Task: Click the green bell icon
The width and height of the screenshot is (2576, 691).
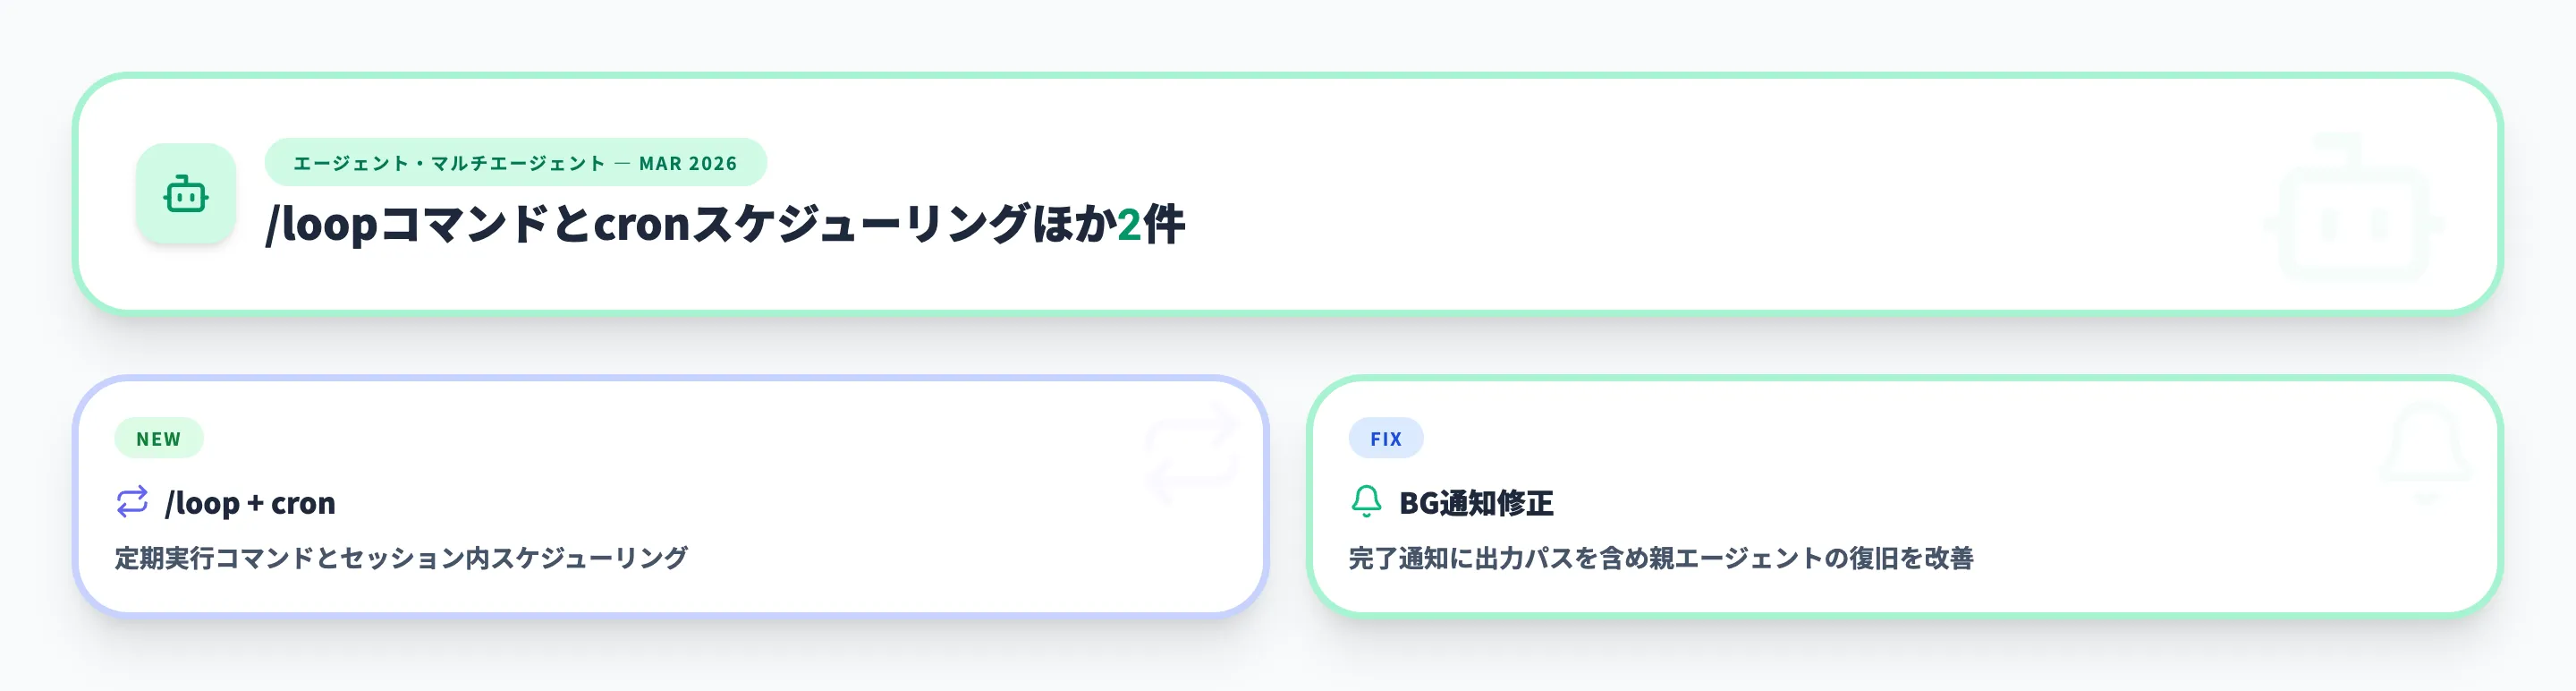Action: pos(1366,500)
